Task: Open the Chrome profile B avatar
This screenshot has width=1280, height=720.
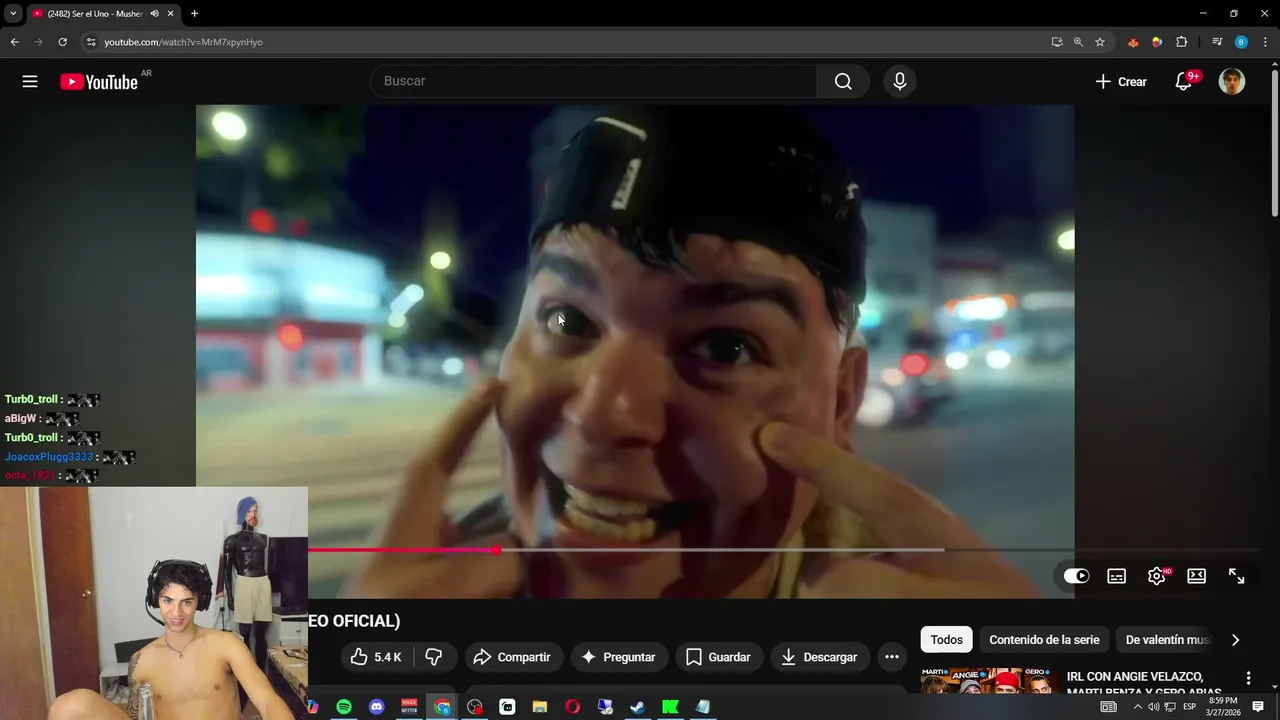Action: [x=1241, y=42]
